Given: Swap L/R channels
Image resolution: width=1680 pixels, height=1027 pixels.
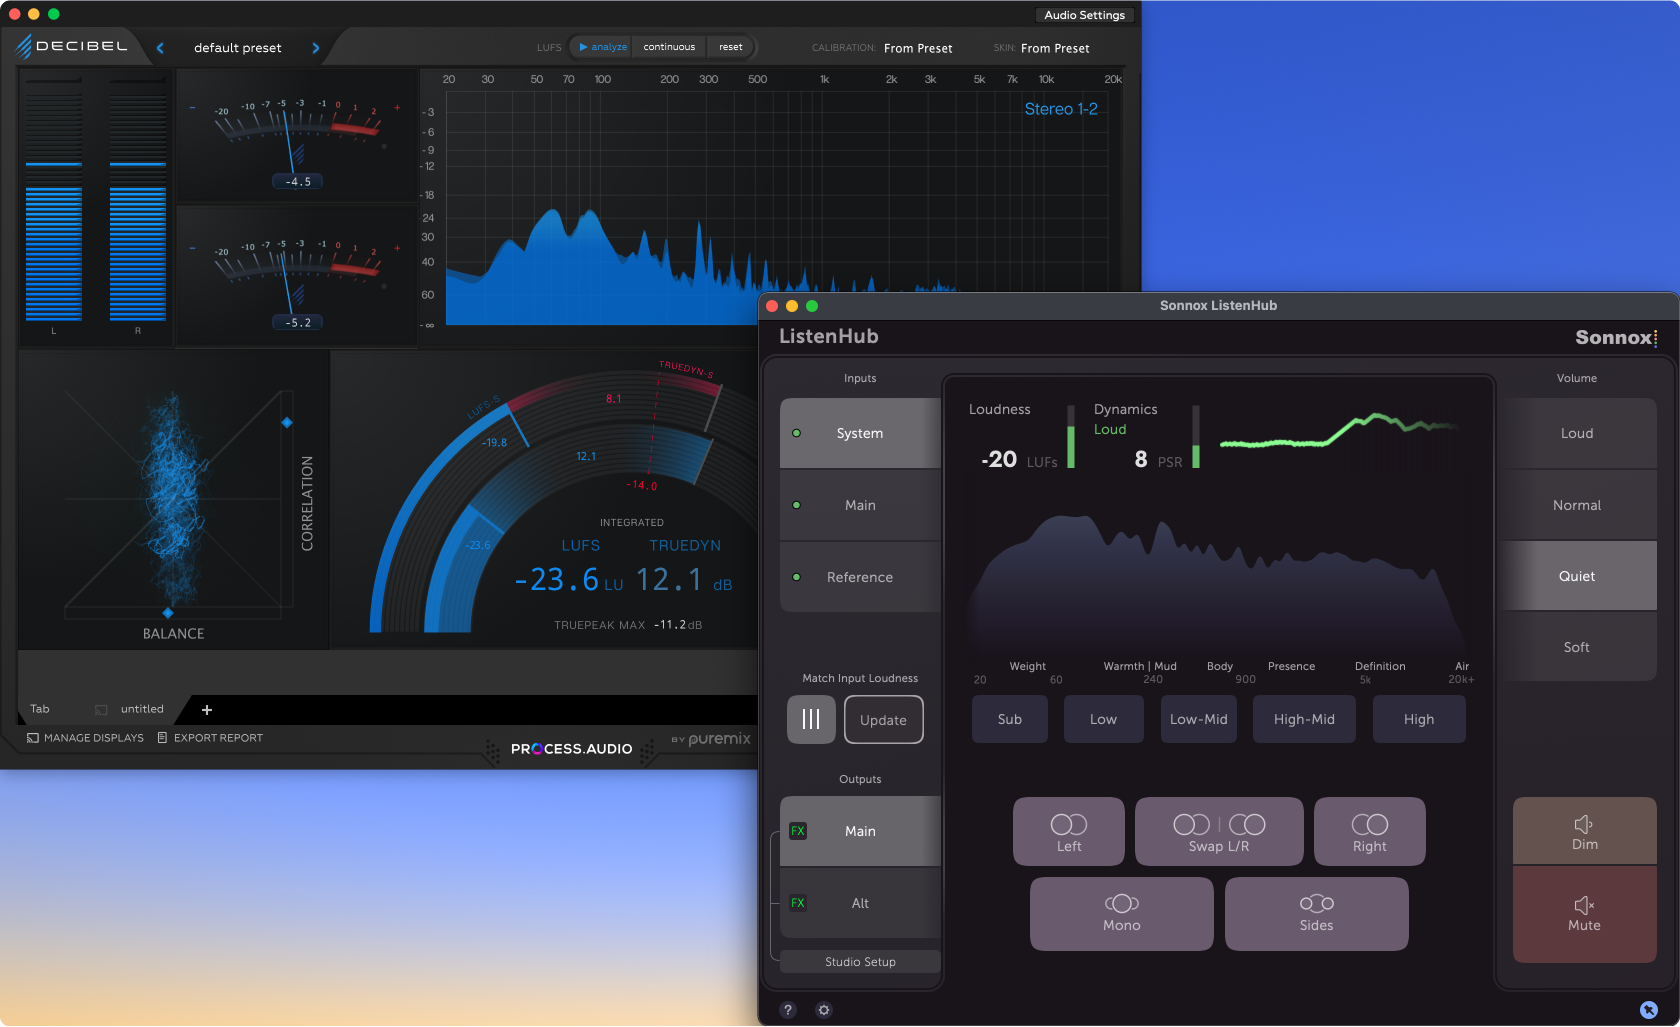Looking at the screenshot, I should pyautogui.click(x=1219, y=832).
